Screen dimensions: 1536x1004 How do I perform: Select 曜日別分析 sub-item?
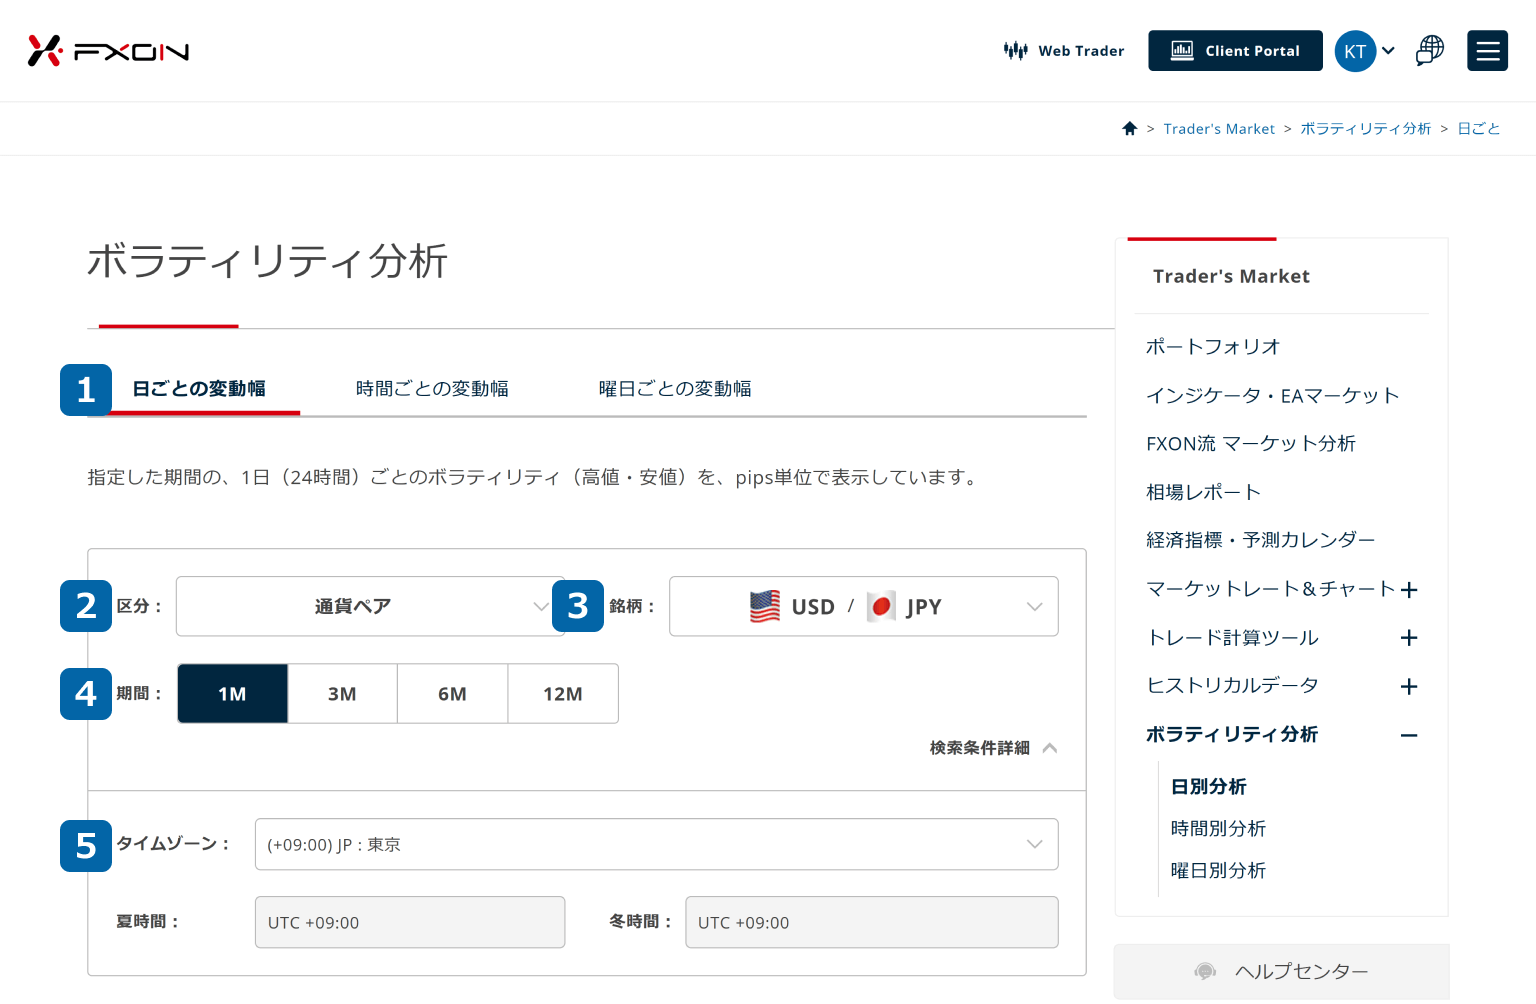pyautogui.click(x=1218, y=871)
